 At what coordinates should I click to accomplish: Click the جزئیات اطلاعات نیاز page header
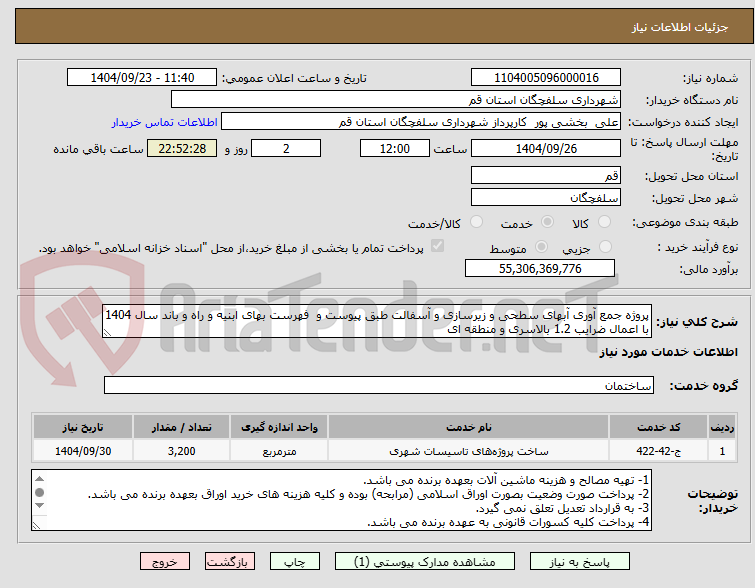pyautogui.click(x=680, y=27)
